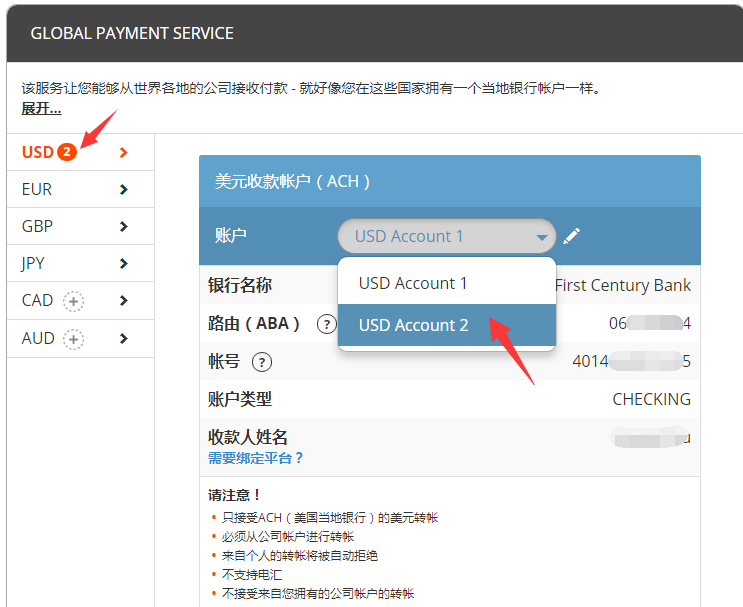743x607 pixels.
Task: Click the pencil edit icon beside account dropdown
Action: pos(571,236)
